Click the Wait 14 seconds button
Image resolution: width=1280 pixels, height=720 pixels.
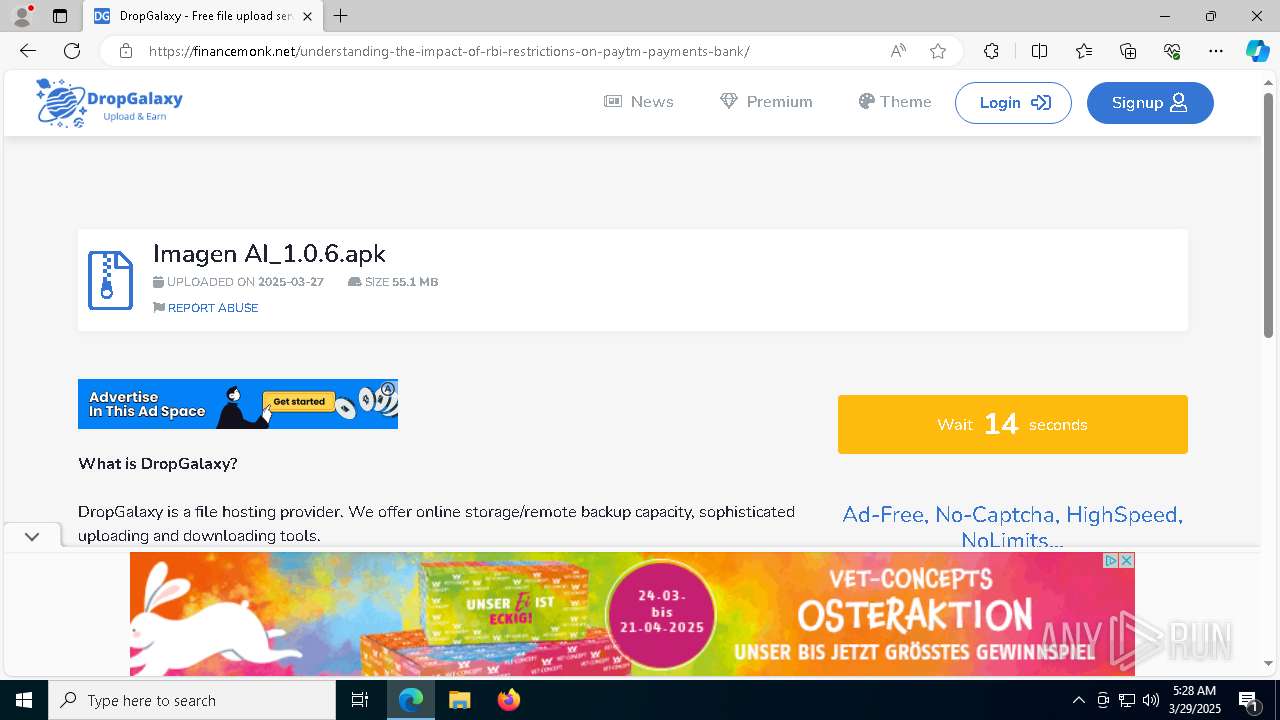[x=1013, y=425]
